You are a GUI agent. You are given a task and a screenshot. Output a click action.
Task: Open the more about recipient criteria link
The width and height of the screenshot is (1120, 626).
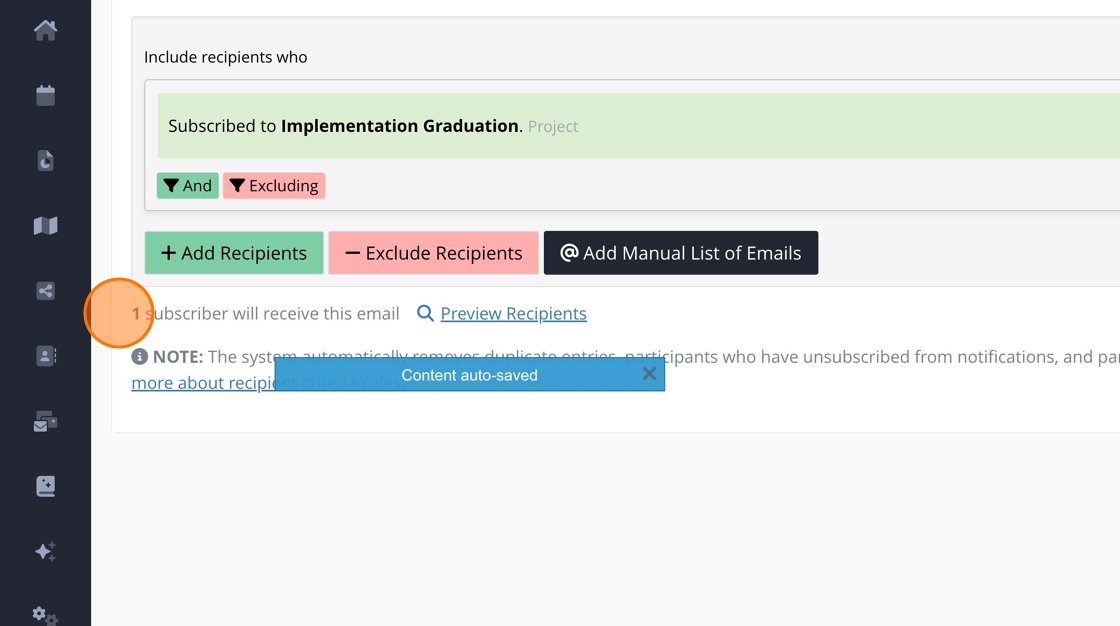(x=200, y=383)
